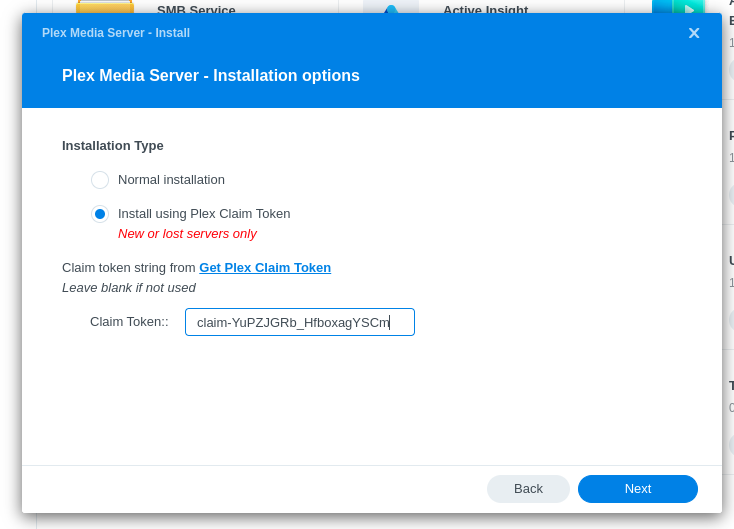
Task: Click the 'Normal installation' label text
Action: (x=171, y=180)
